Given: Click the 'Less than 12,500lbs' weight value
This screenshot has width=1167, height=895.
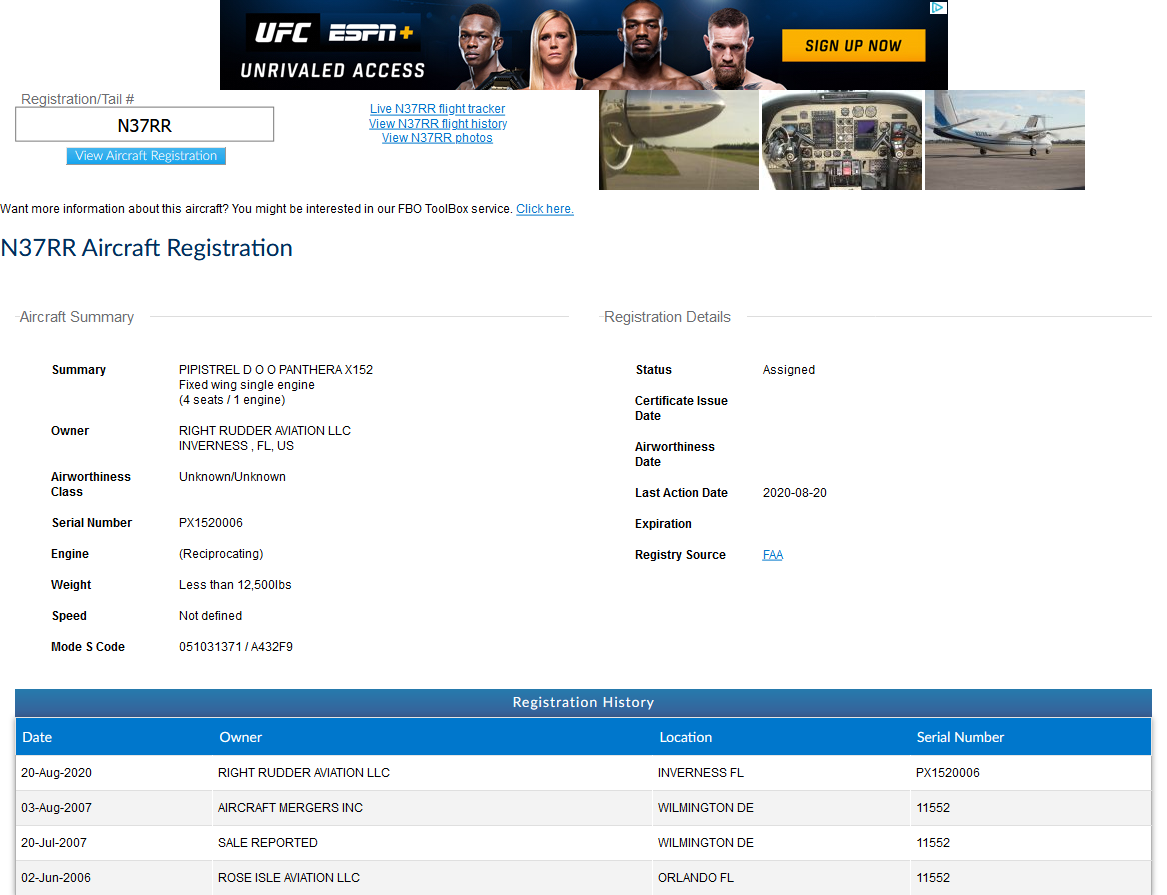Looking at the screenshot, I should pos(235,585).
